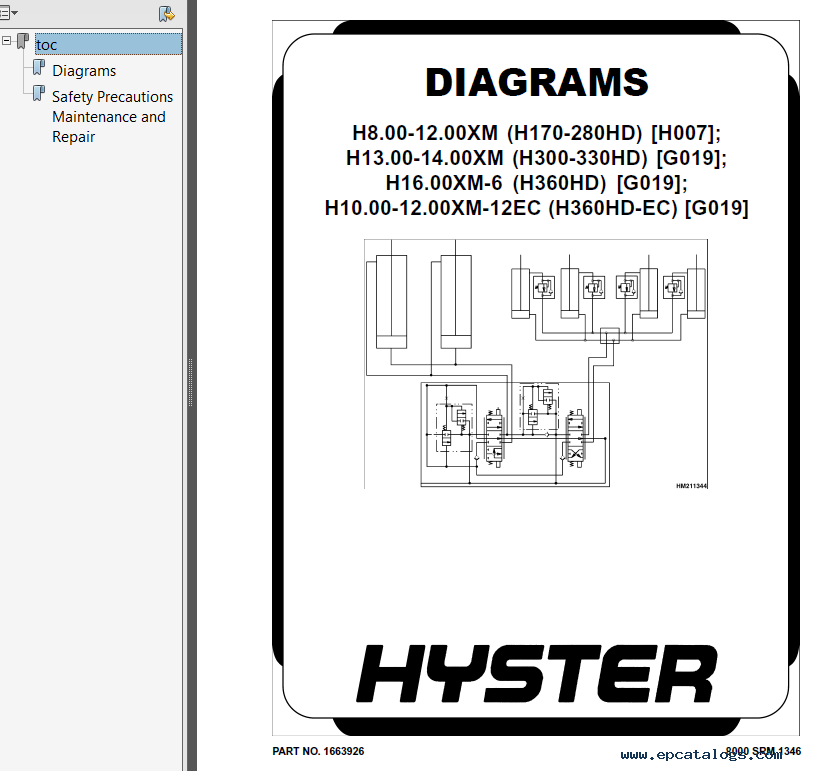Click the PART NO. 1663926 text
The image size is (833, 771).
(318, 751)
